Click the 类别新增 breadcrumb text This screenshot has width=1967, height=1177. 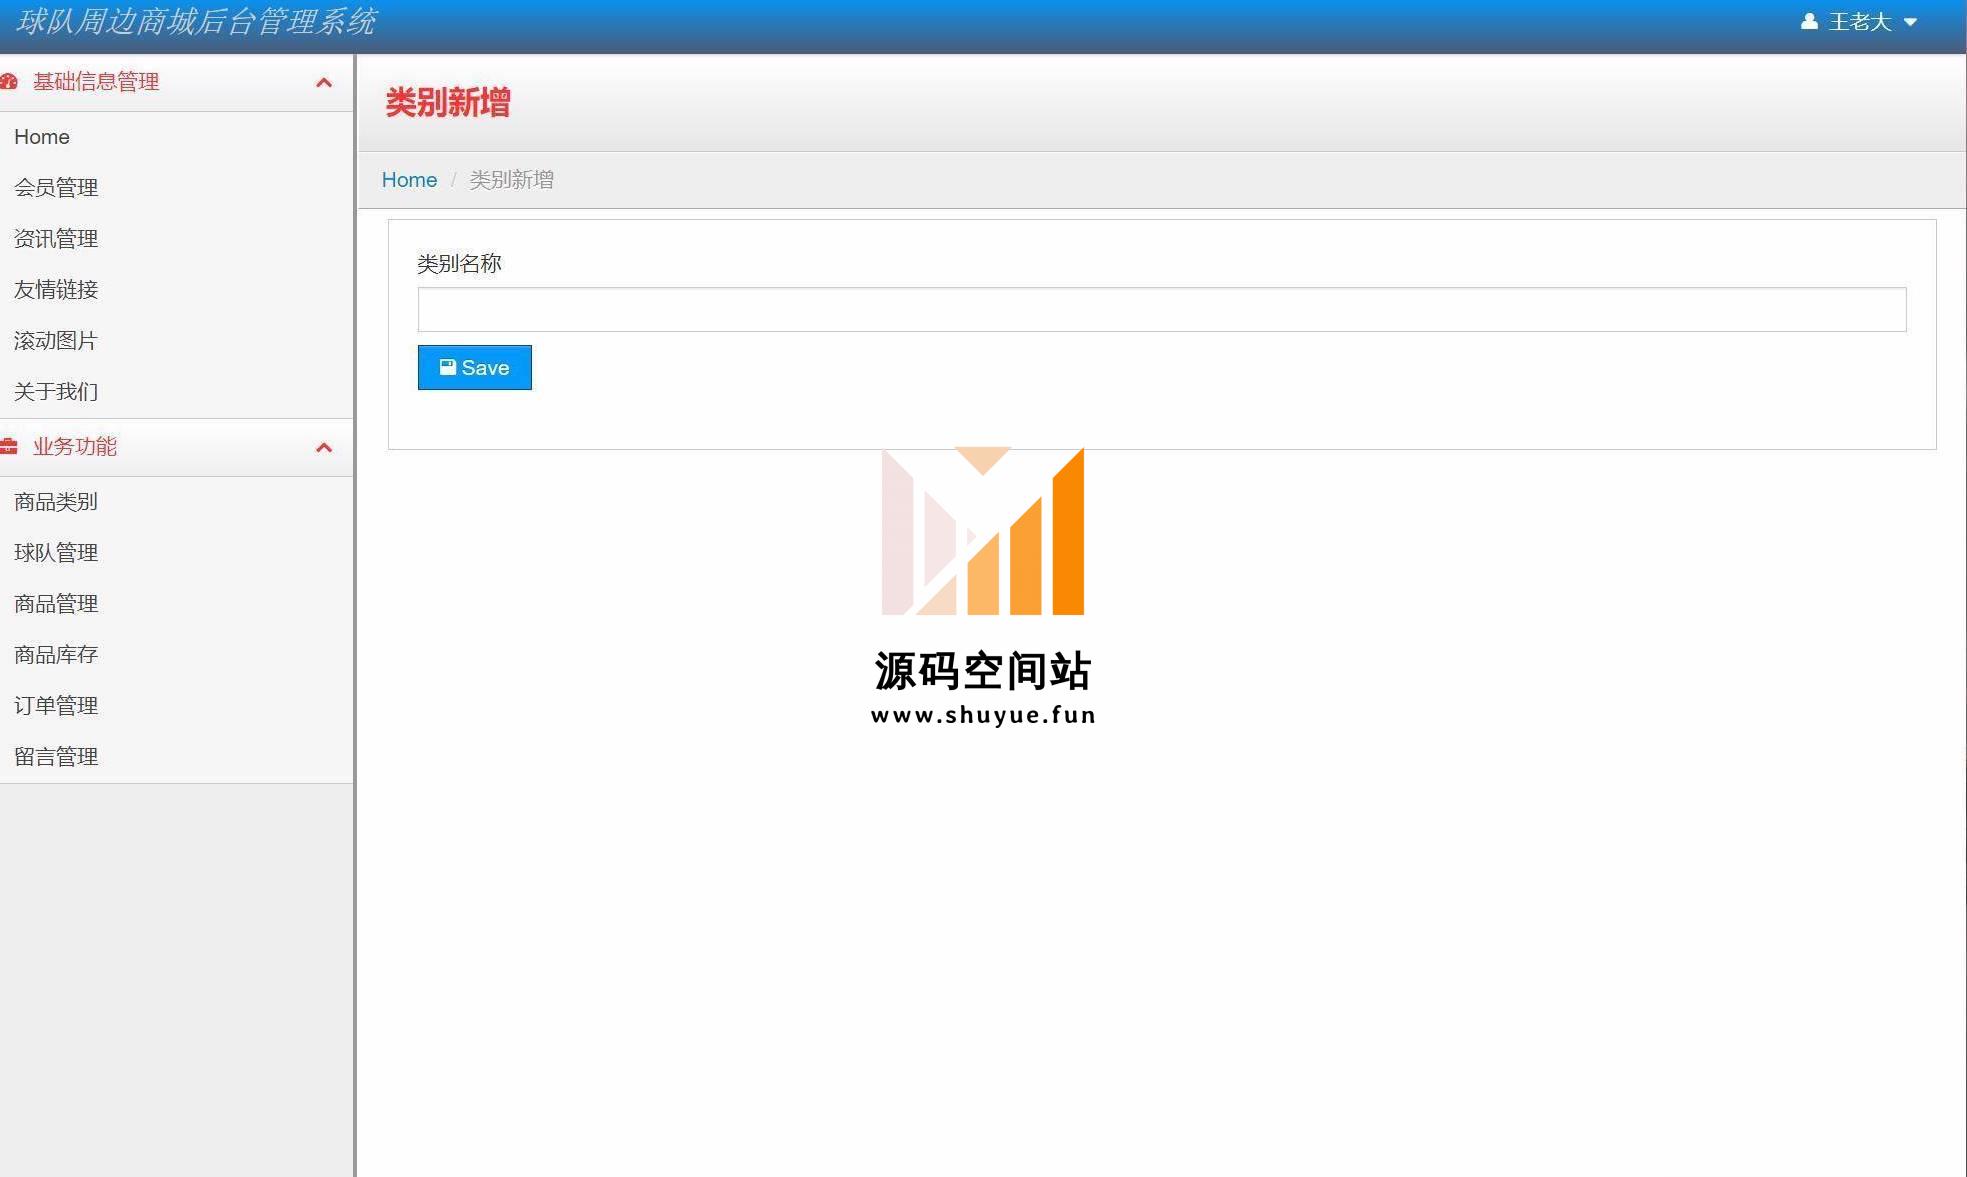(511, 180)
